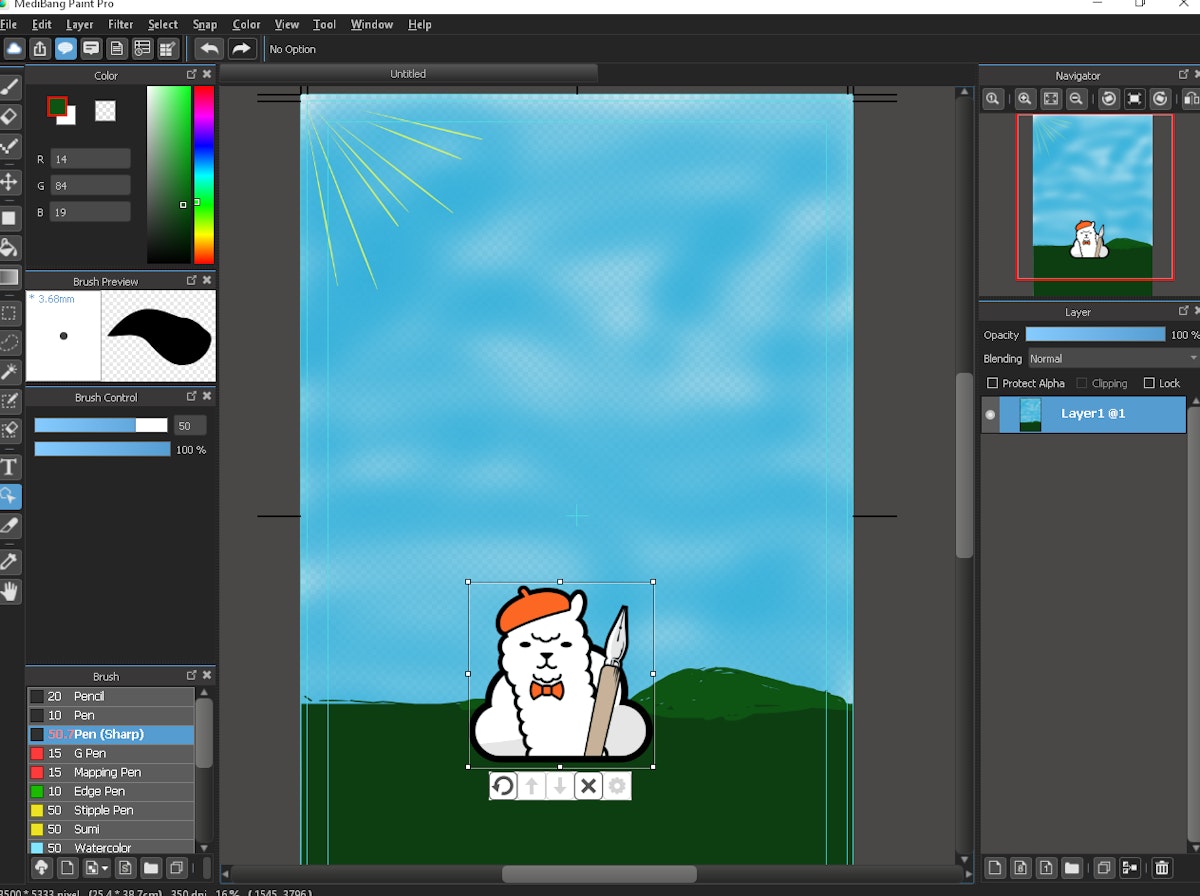Select the Move tool
Screen dimensions: 1200x896
click(x=11, y=182)
